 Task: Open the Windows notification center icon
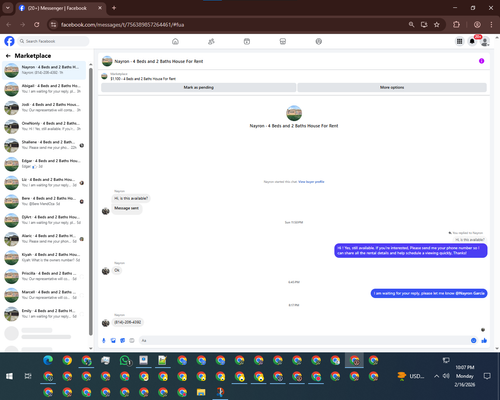point(487,376)
